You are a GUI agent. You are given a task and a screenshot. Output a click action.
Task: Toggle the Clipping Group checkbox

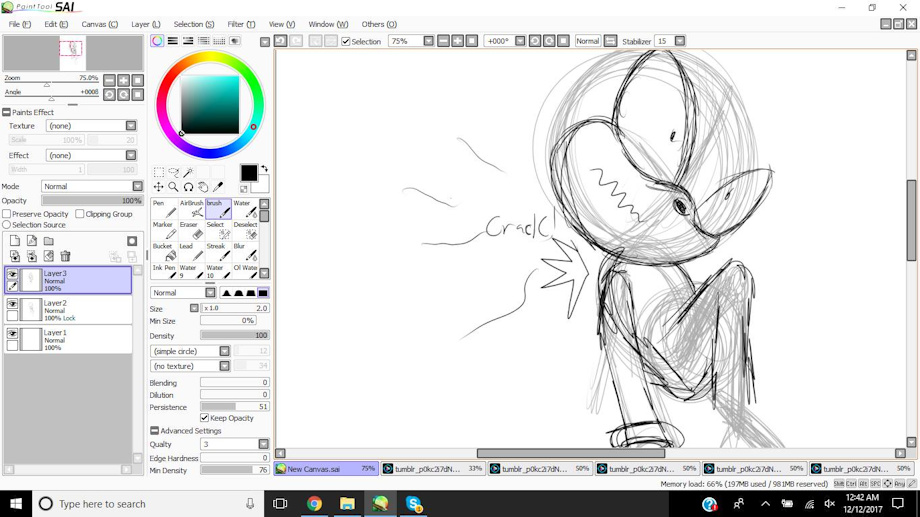pos(80,214)
